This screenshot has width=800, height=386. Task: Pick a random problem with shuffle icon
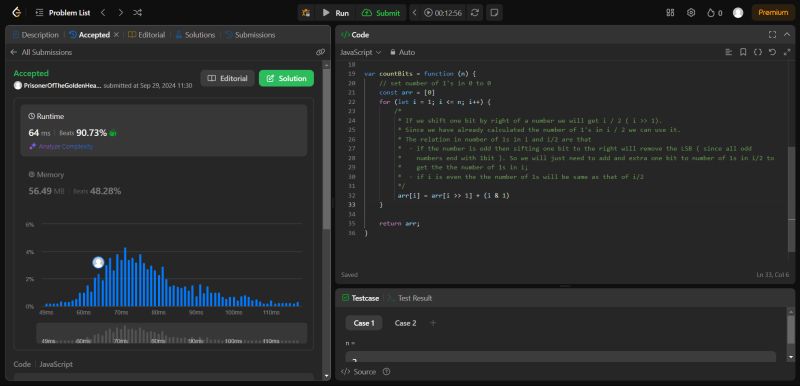click(137, 13)
